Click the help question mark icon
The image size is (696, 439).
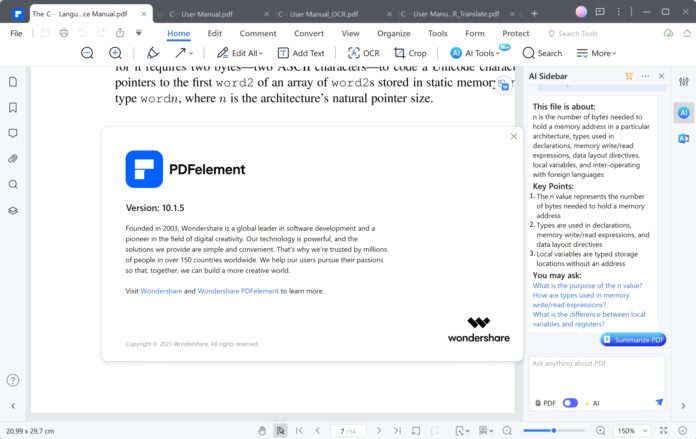coord(13,380)
